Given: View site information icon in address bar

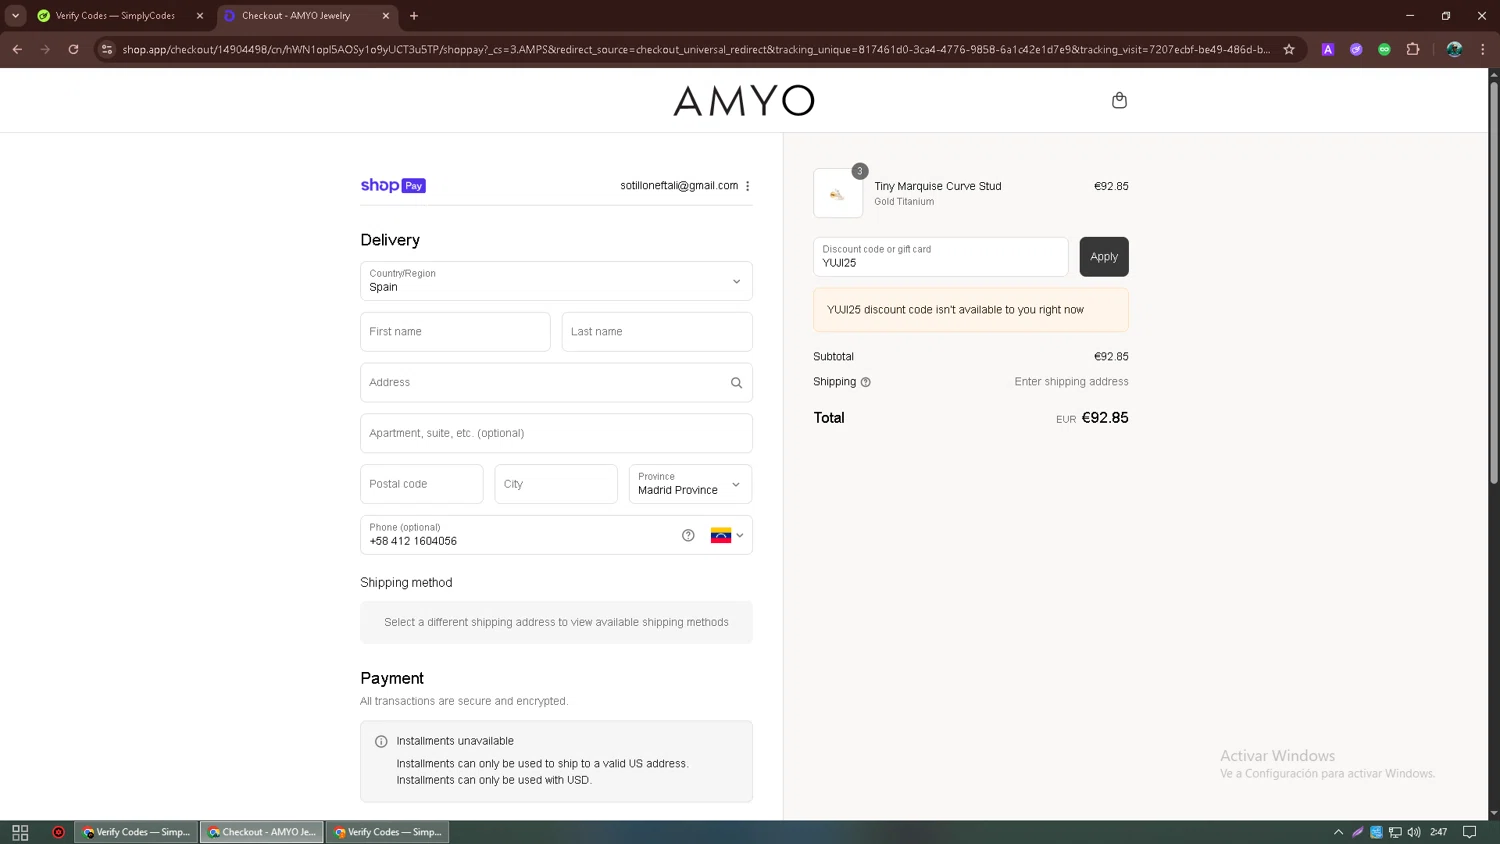Looking at the screenshot, I should [107, 49].
